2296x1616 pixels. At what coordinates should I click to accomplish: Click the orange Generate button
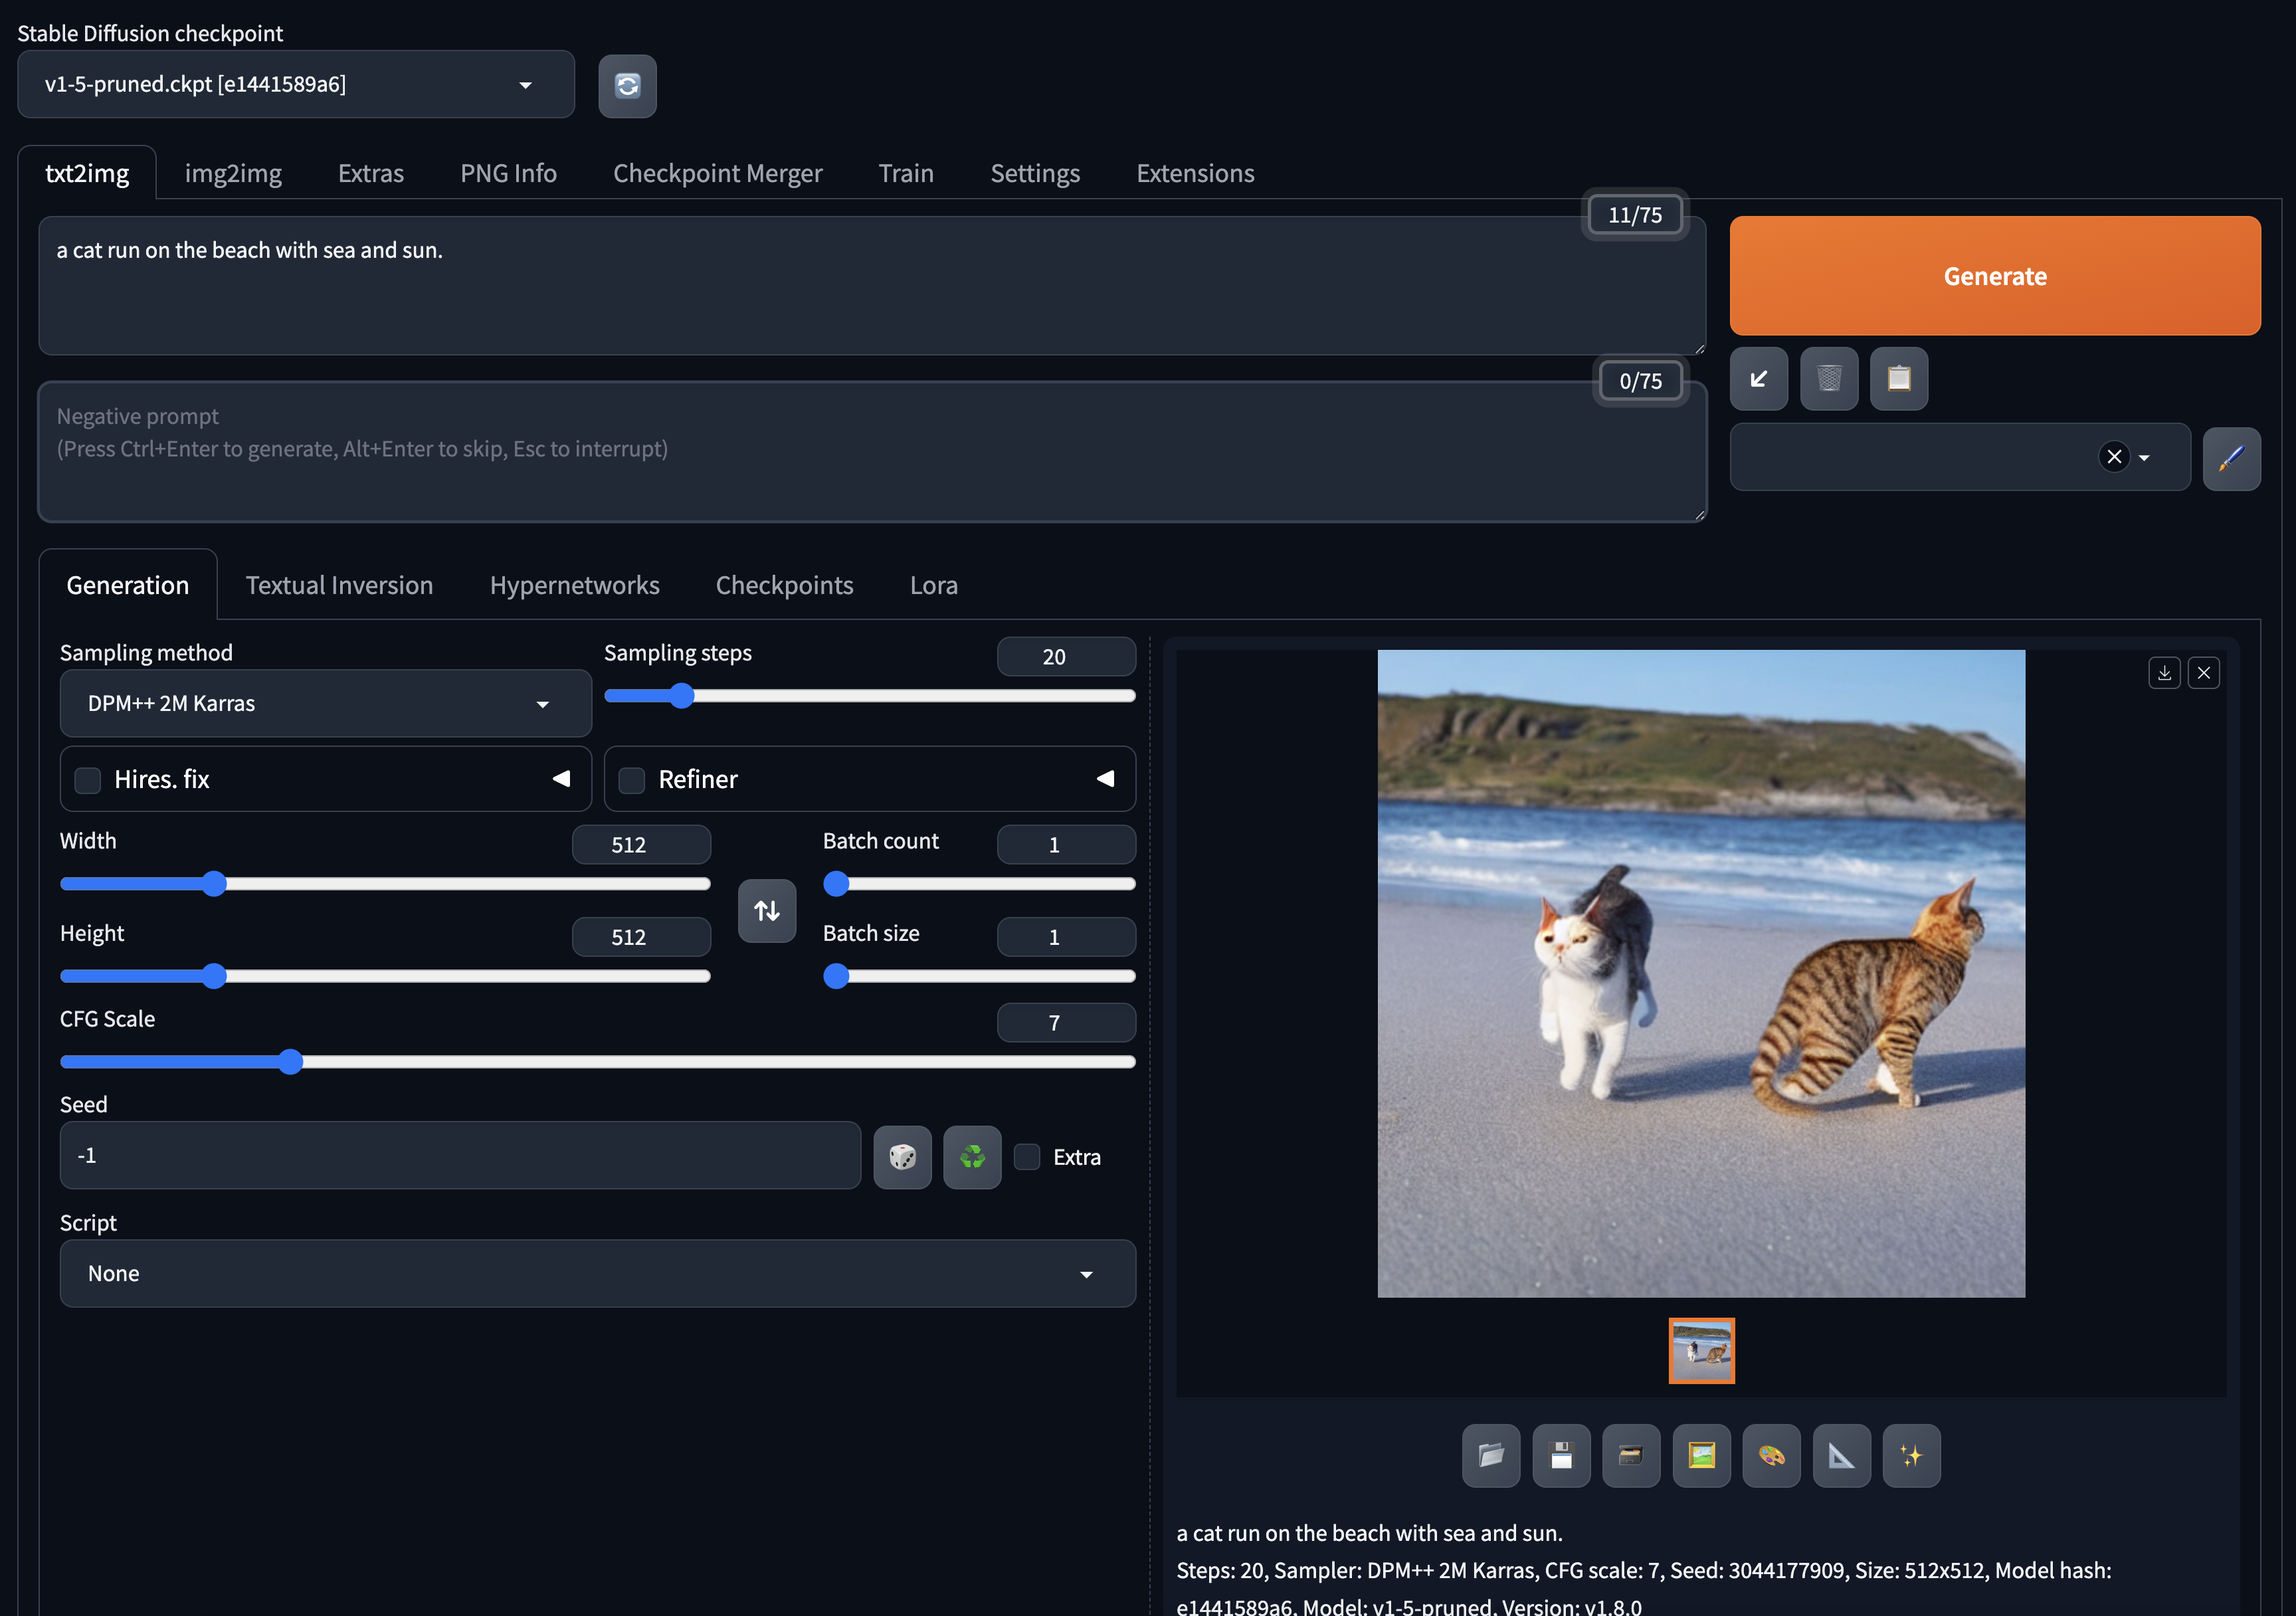tap(1994, 276)
